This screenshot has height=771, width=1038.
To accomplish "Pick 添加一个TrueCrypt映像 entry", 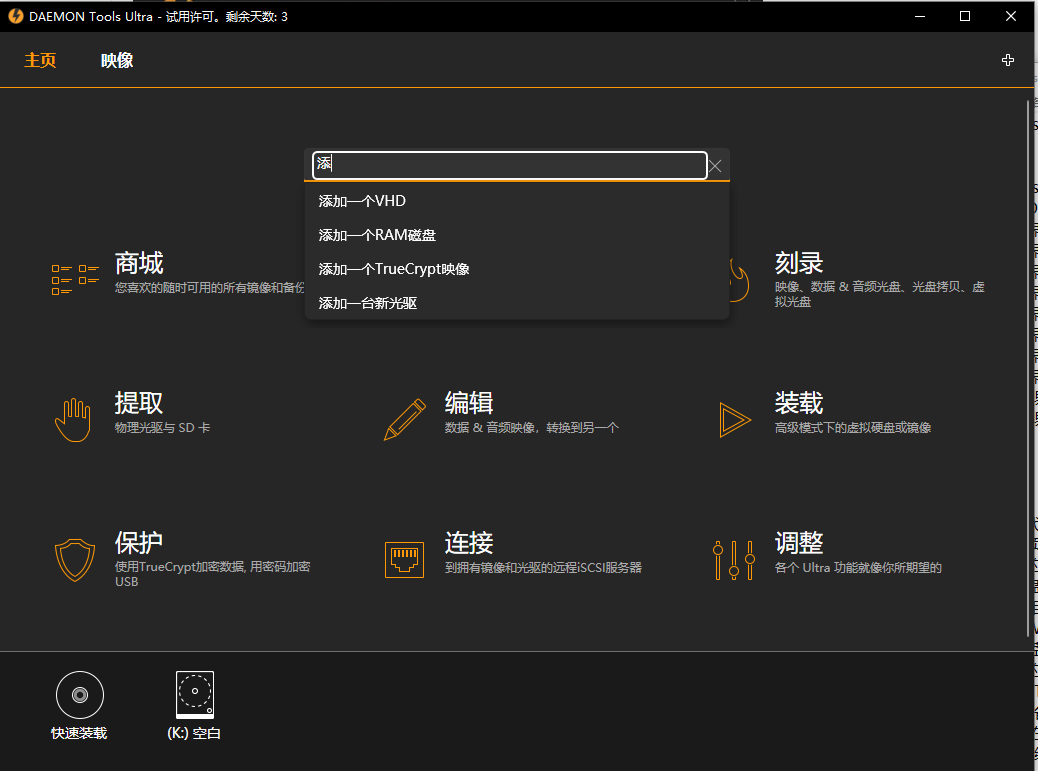I will point(394,268).
